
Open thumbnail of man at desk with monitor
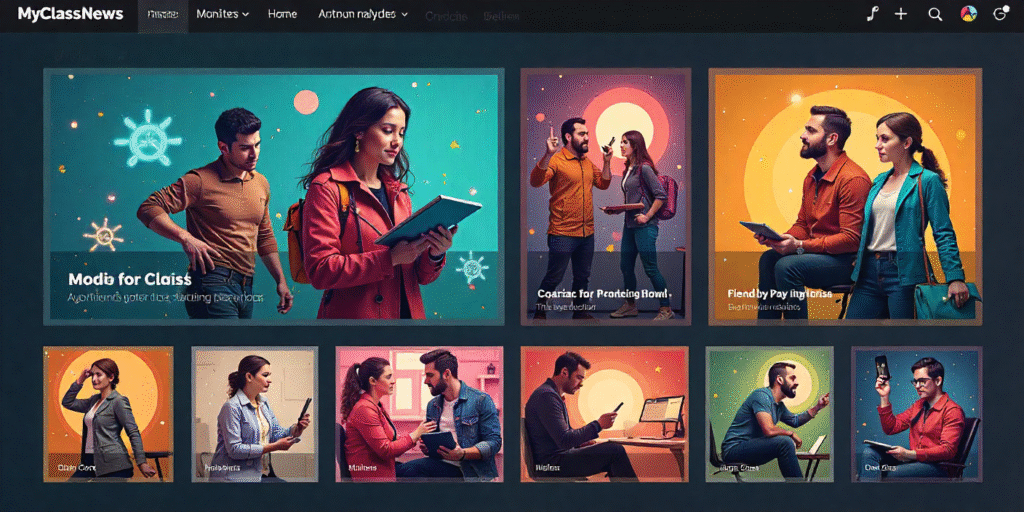(604, 414)
